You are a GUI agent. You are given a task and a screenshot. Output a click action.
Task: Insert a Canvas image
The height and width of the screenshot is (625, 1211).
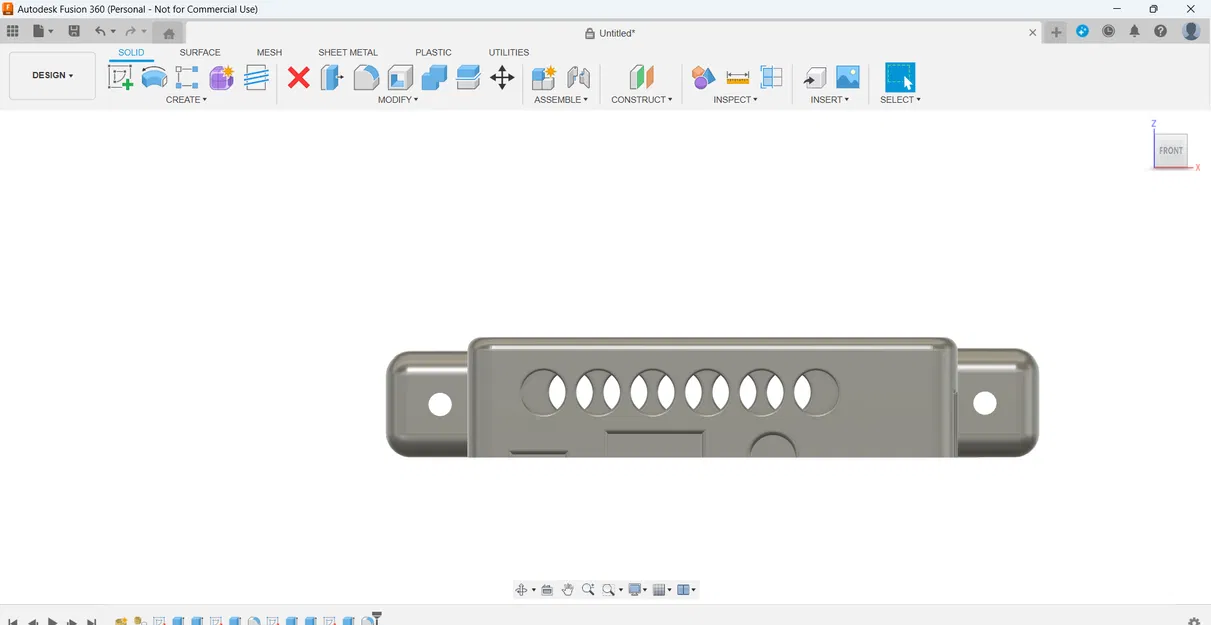[849, 77]
